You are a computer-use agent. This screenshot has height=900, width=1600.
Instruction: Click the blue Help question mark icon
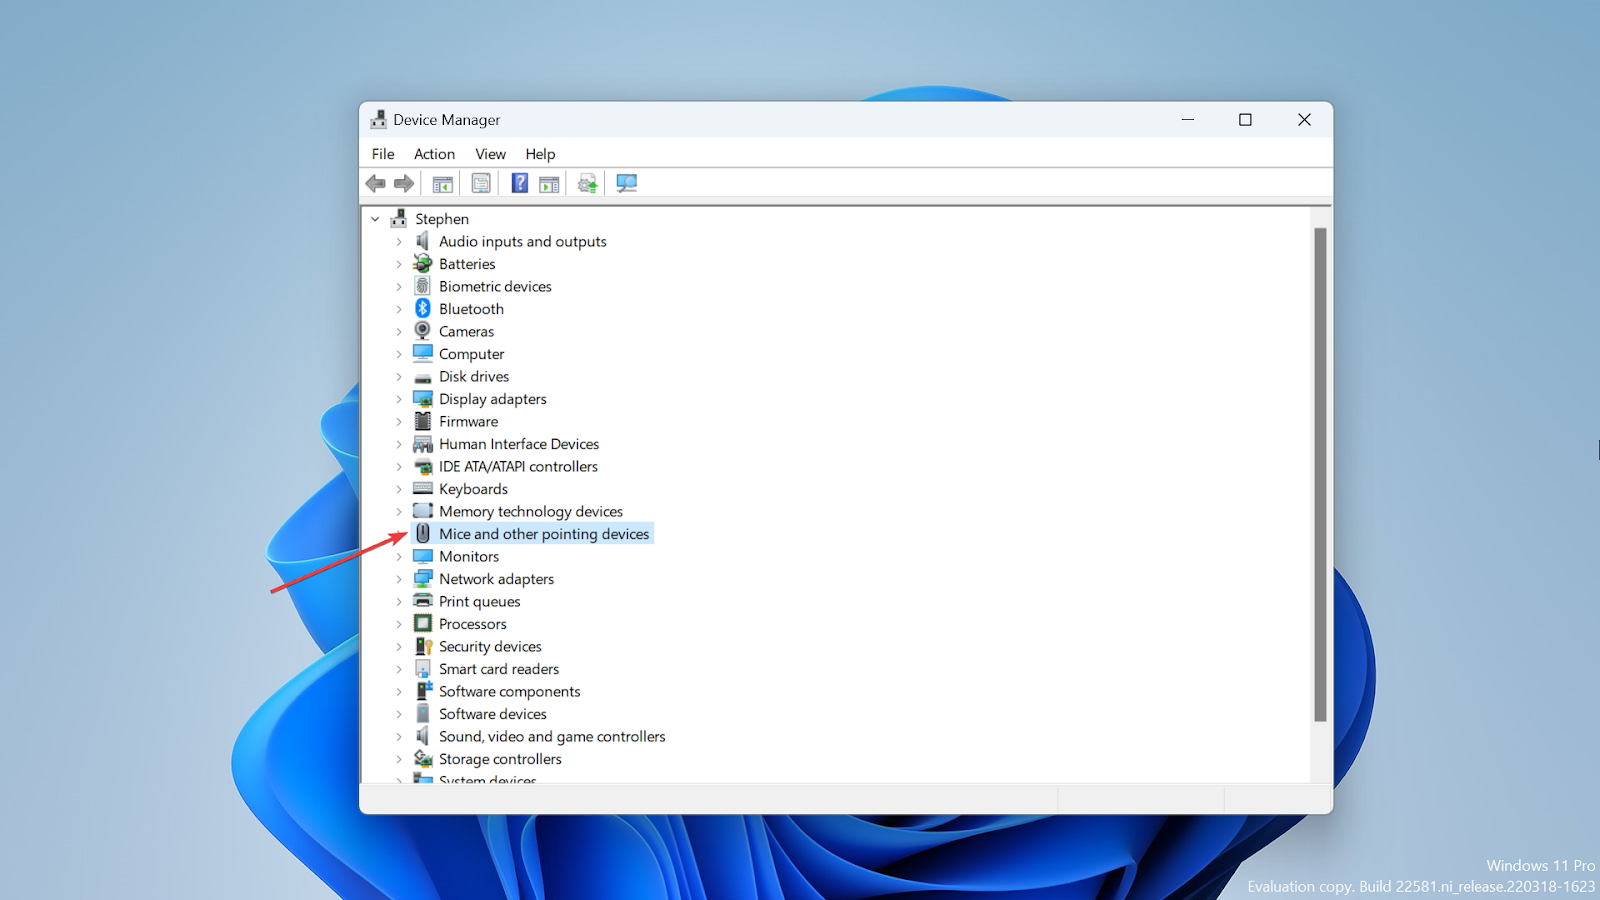(520, 183)
